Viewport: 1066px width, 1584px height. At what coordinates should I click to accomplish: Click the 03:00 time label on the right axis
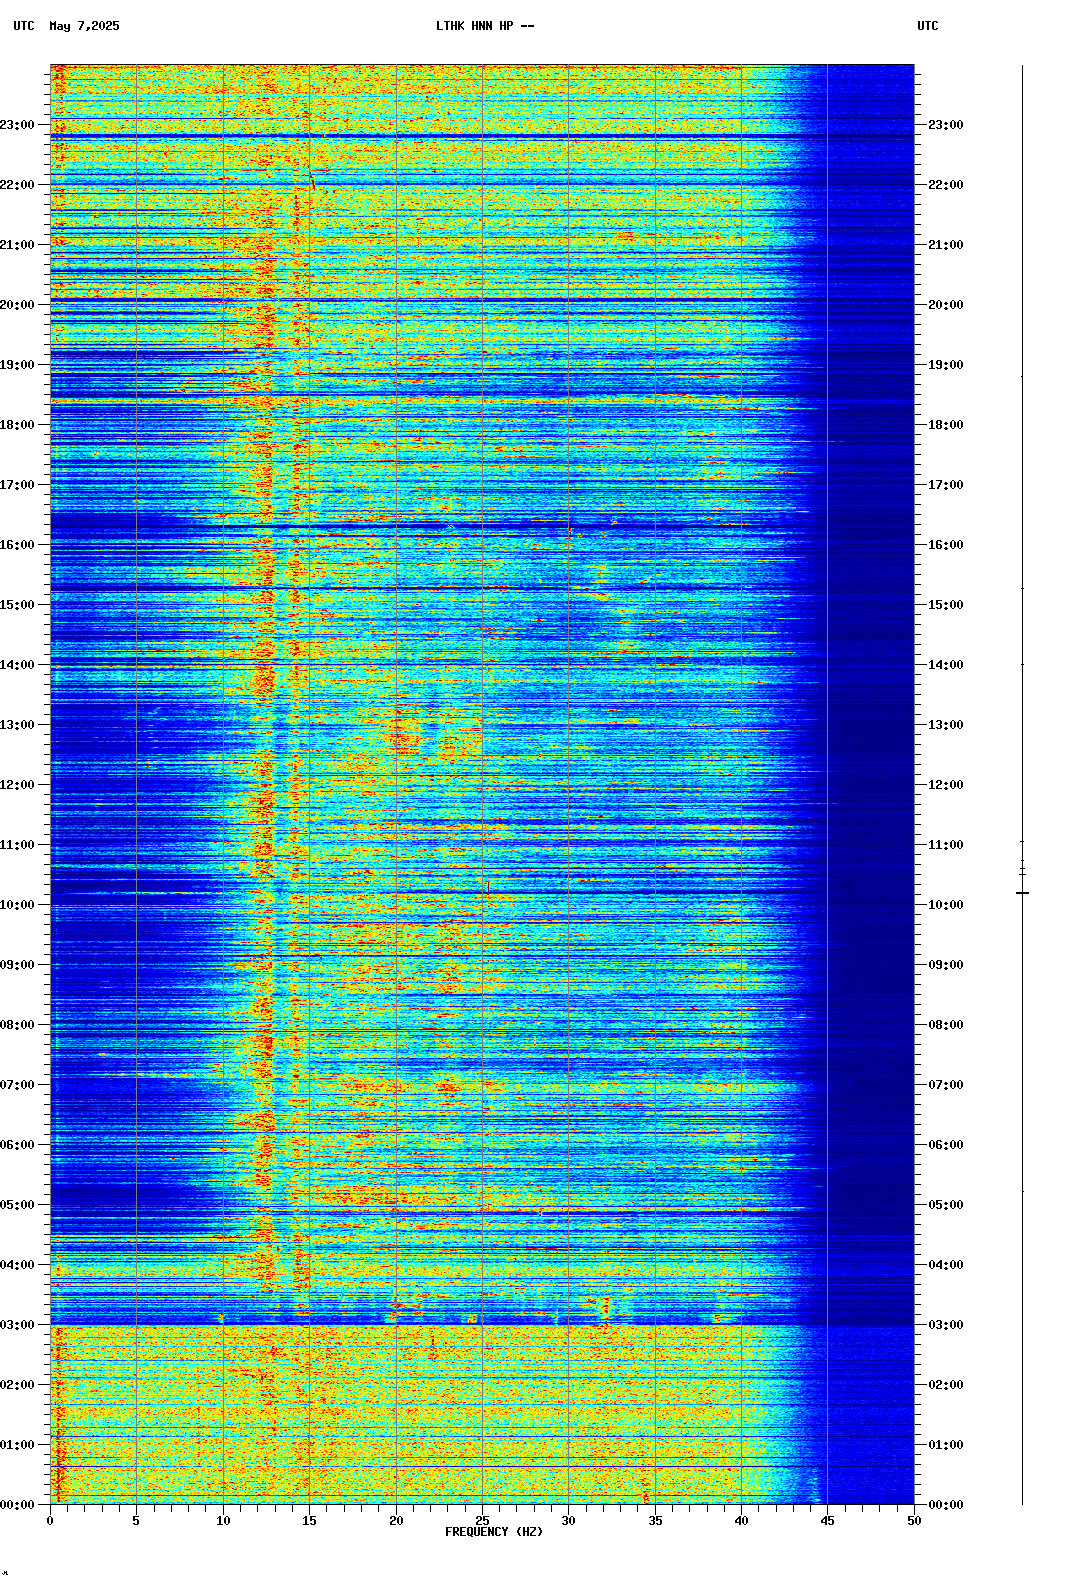[945, 1325]
